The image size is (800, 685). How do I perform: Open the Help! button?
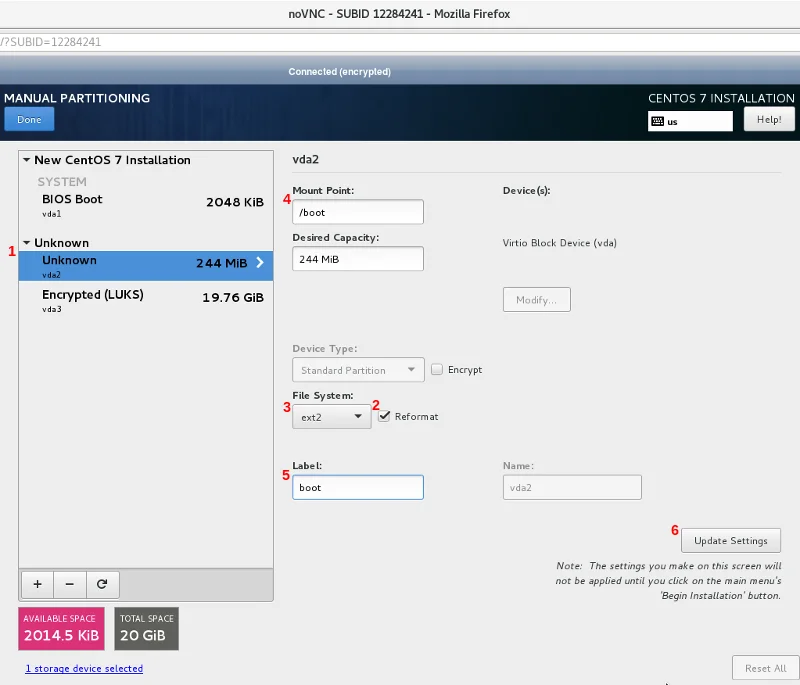[x=769, y=120]
